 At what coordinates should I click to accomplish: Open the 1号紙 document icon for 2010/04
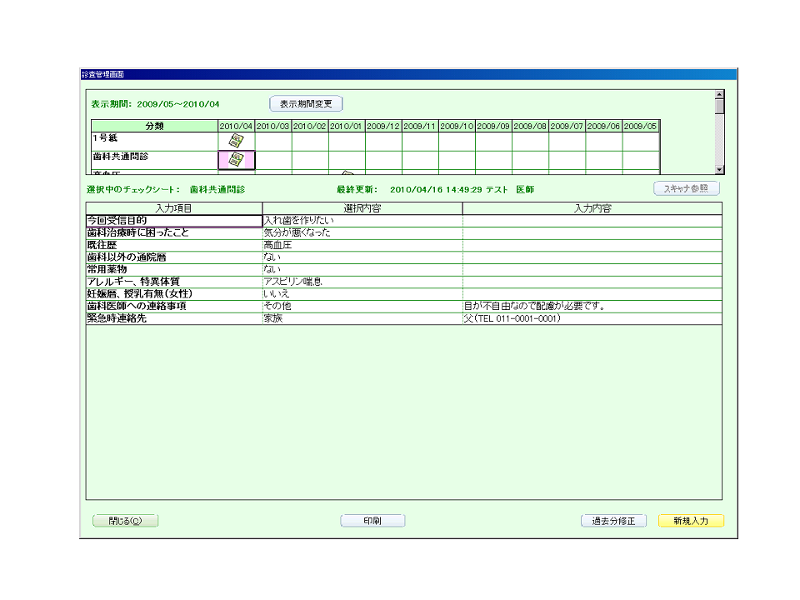[x=237, y=141]
